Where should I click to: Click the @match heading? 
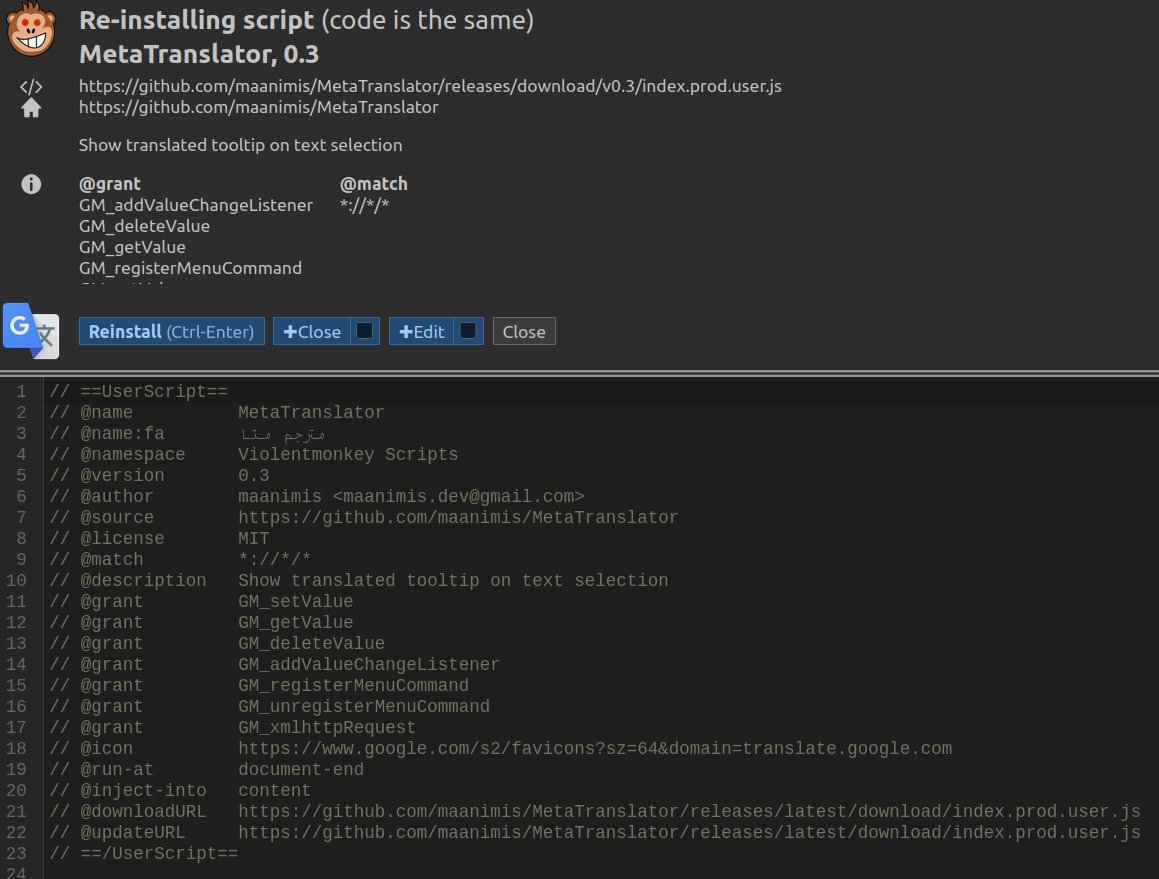click(373, 183)
